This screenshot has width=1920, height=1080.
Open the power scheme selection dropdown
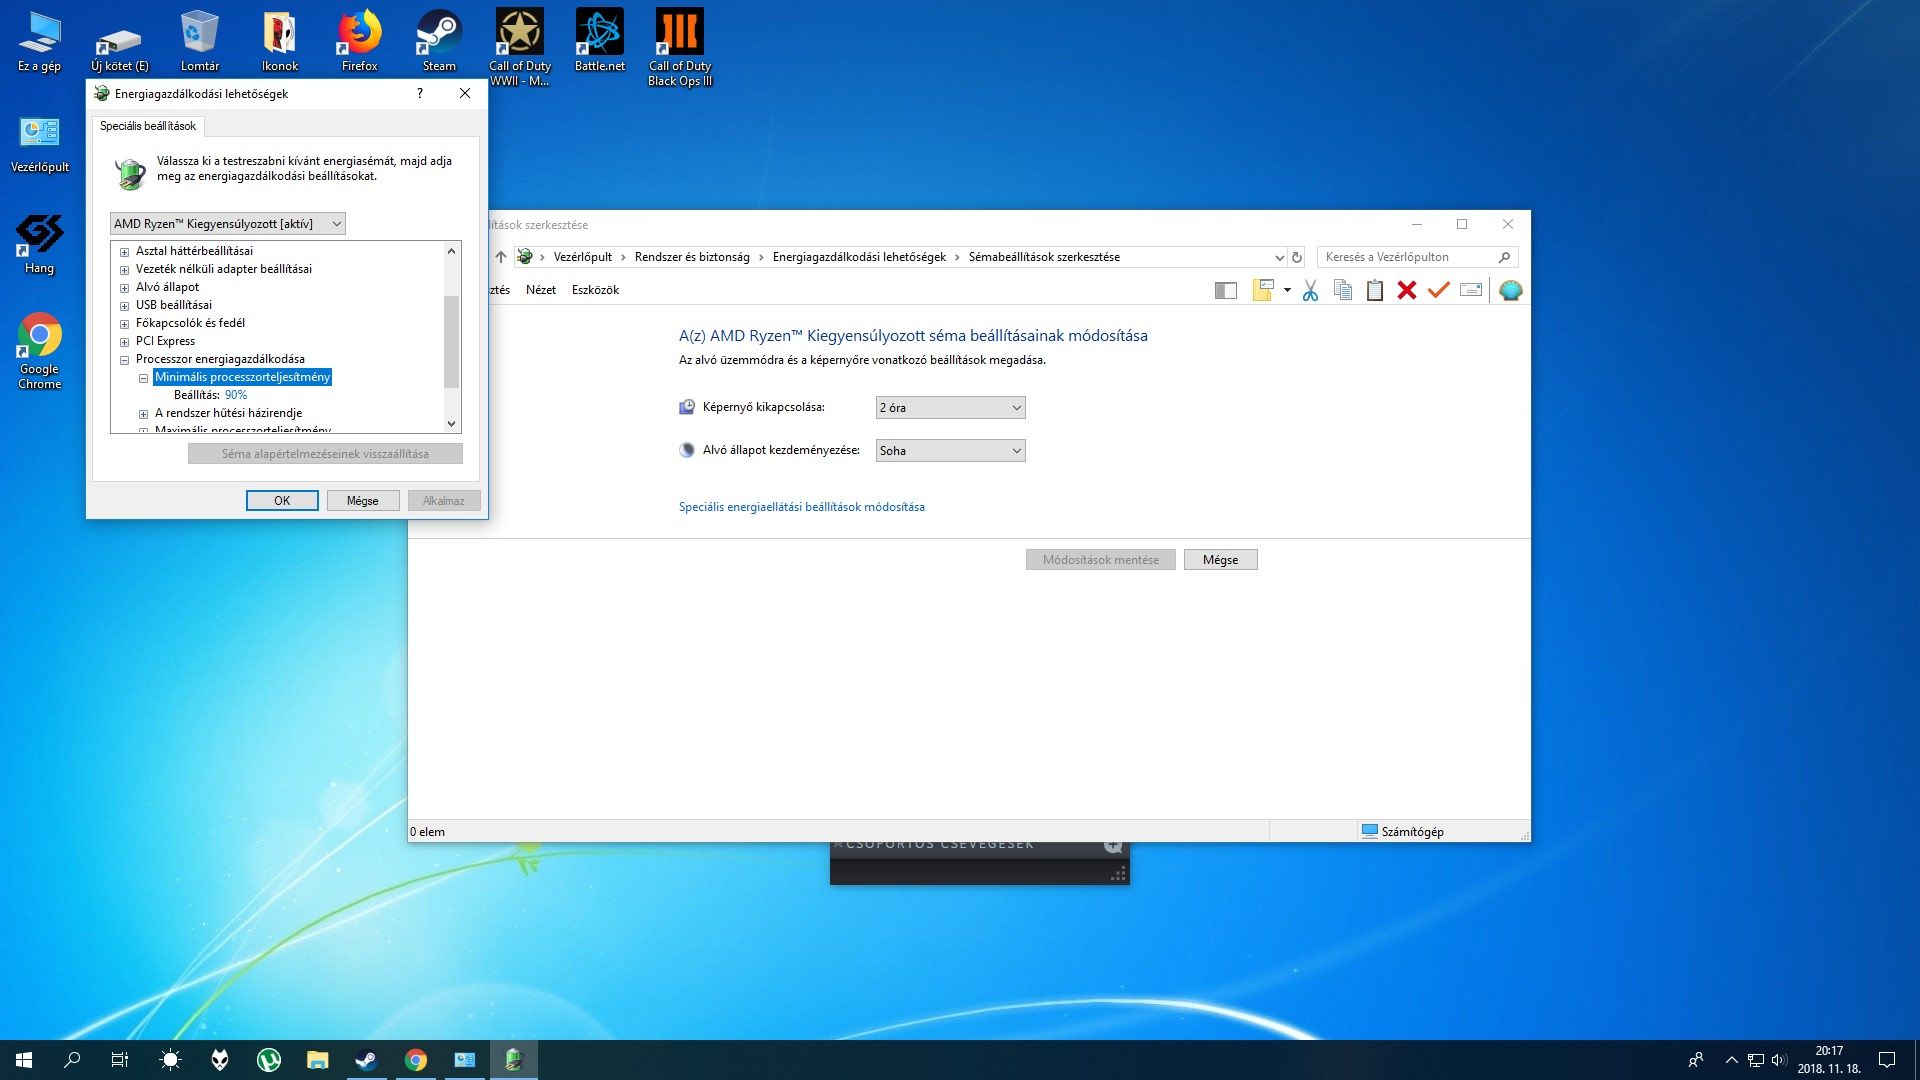[228, 224]
